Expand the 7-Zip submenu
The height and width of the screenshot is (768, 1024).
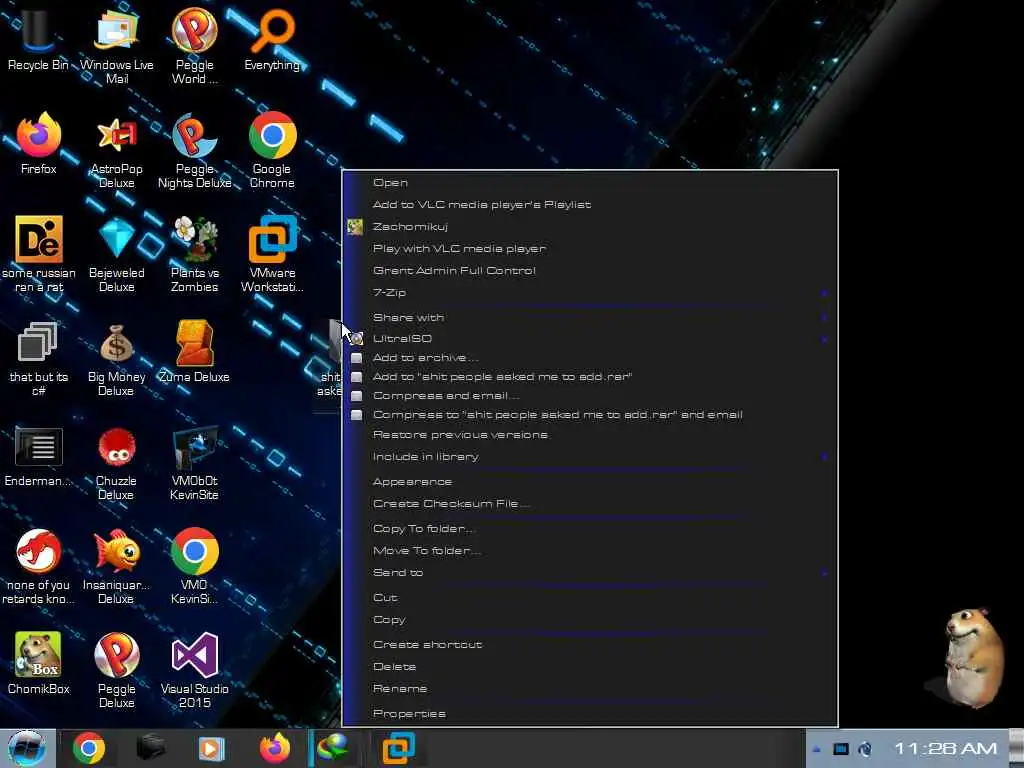coord(590,293)
